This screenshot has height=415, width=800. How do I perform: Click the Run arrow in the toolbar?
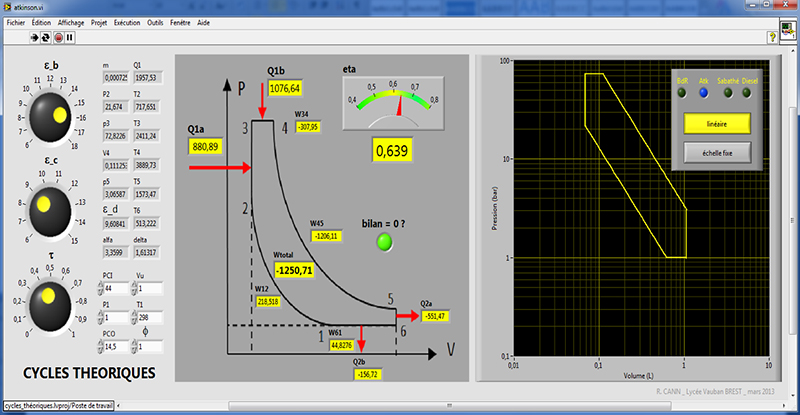pyautogui.click(x=33, y=37)
